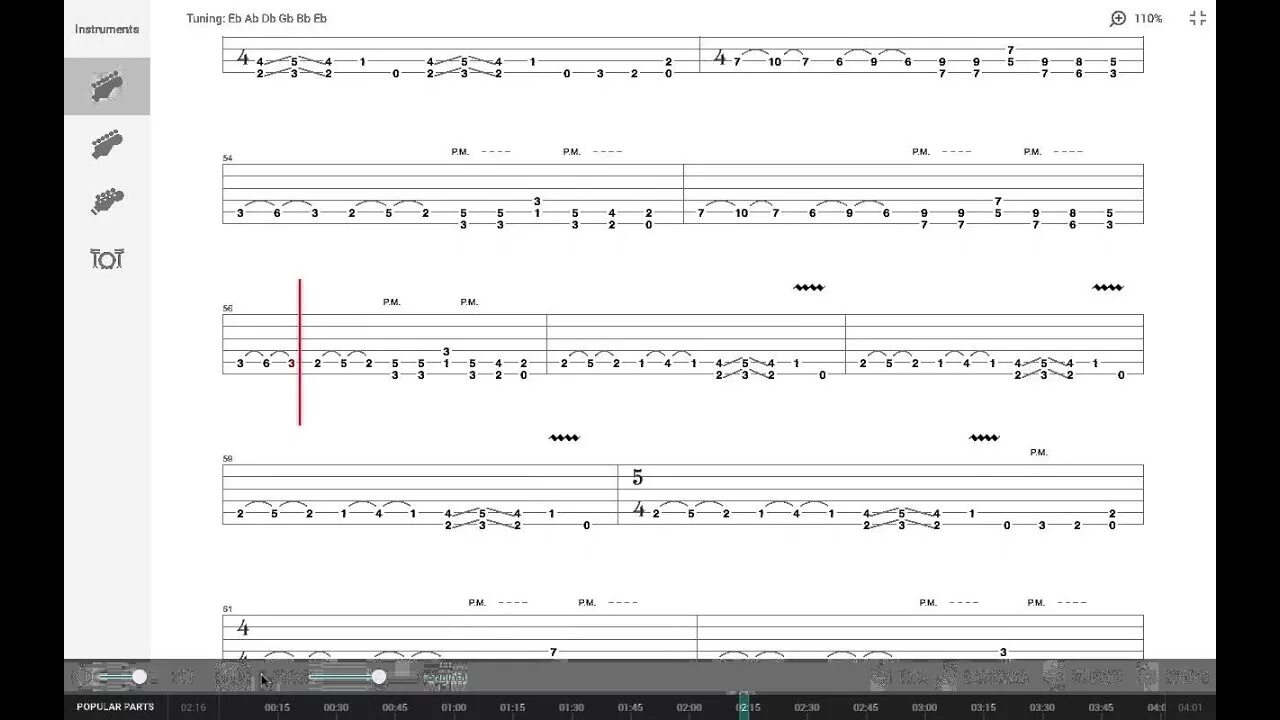Viewport: 1280px width, 720px height.
Task: Click measure number 61
Action: [x=227, y=608]
